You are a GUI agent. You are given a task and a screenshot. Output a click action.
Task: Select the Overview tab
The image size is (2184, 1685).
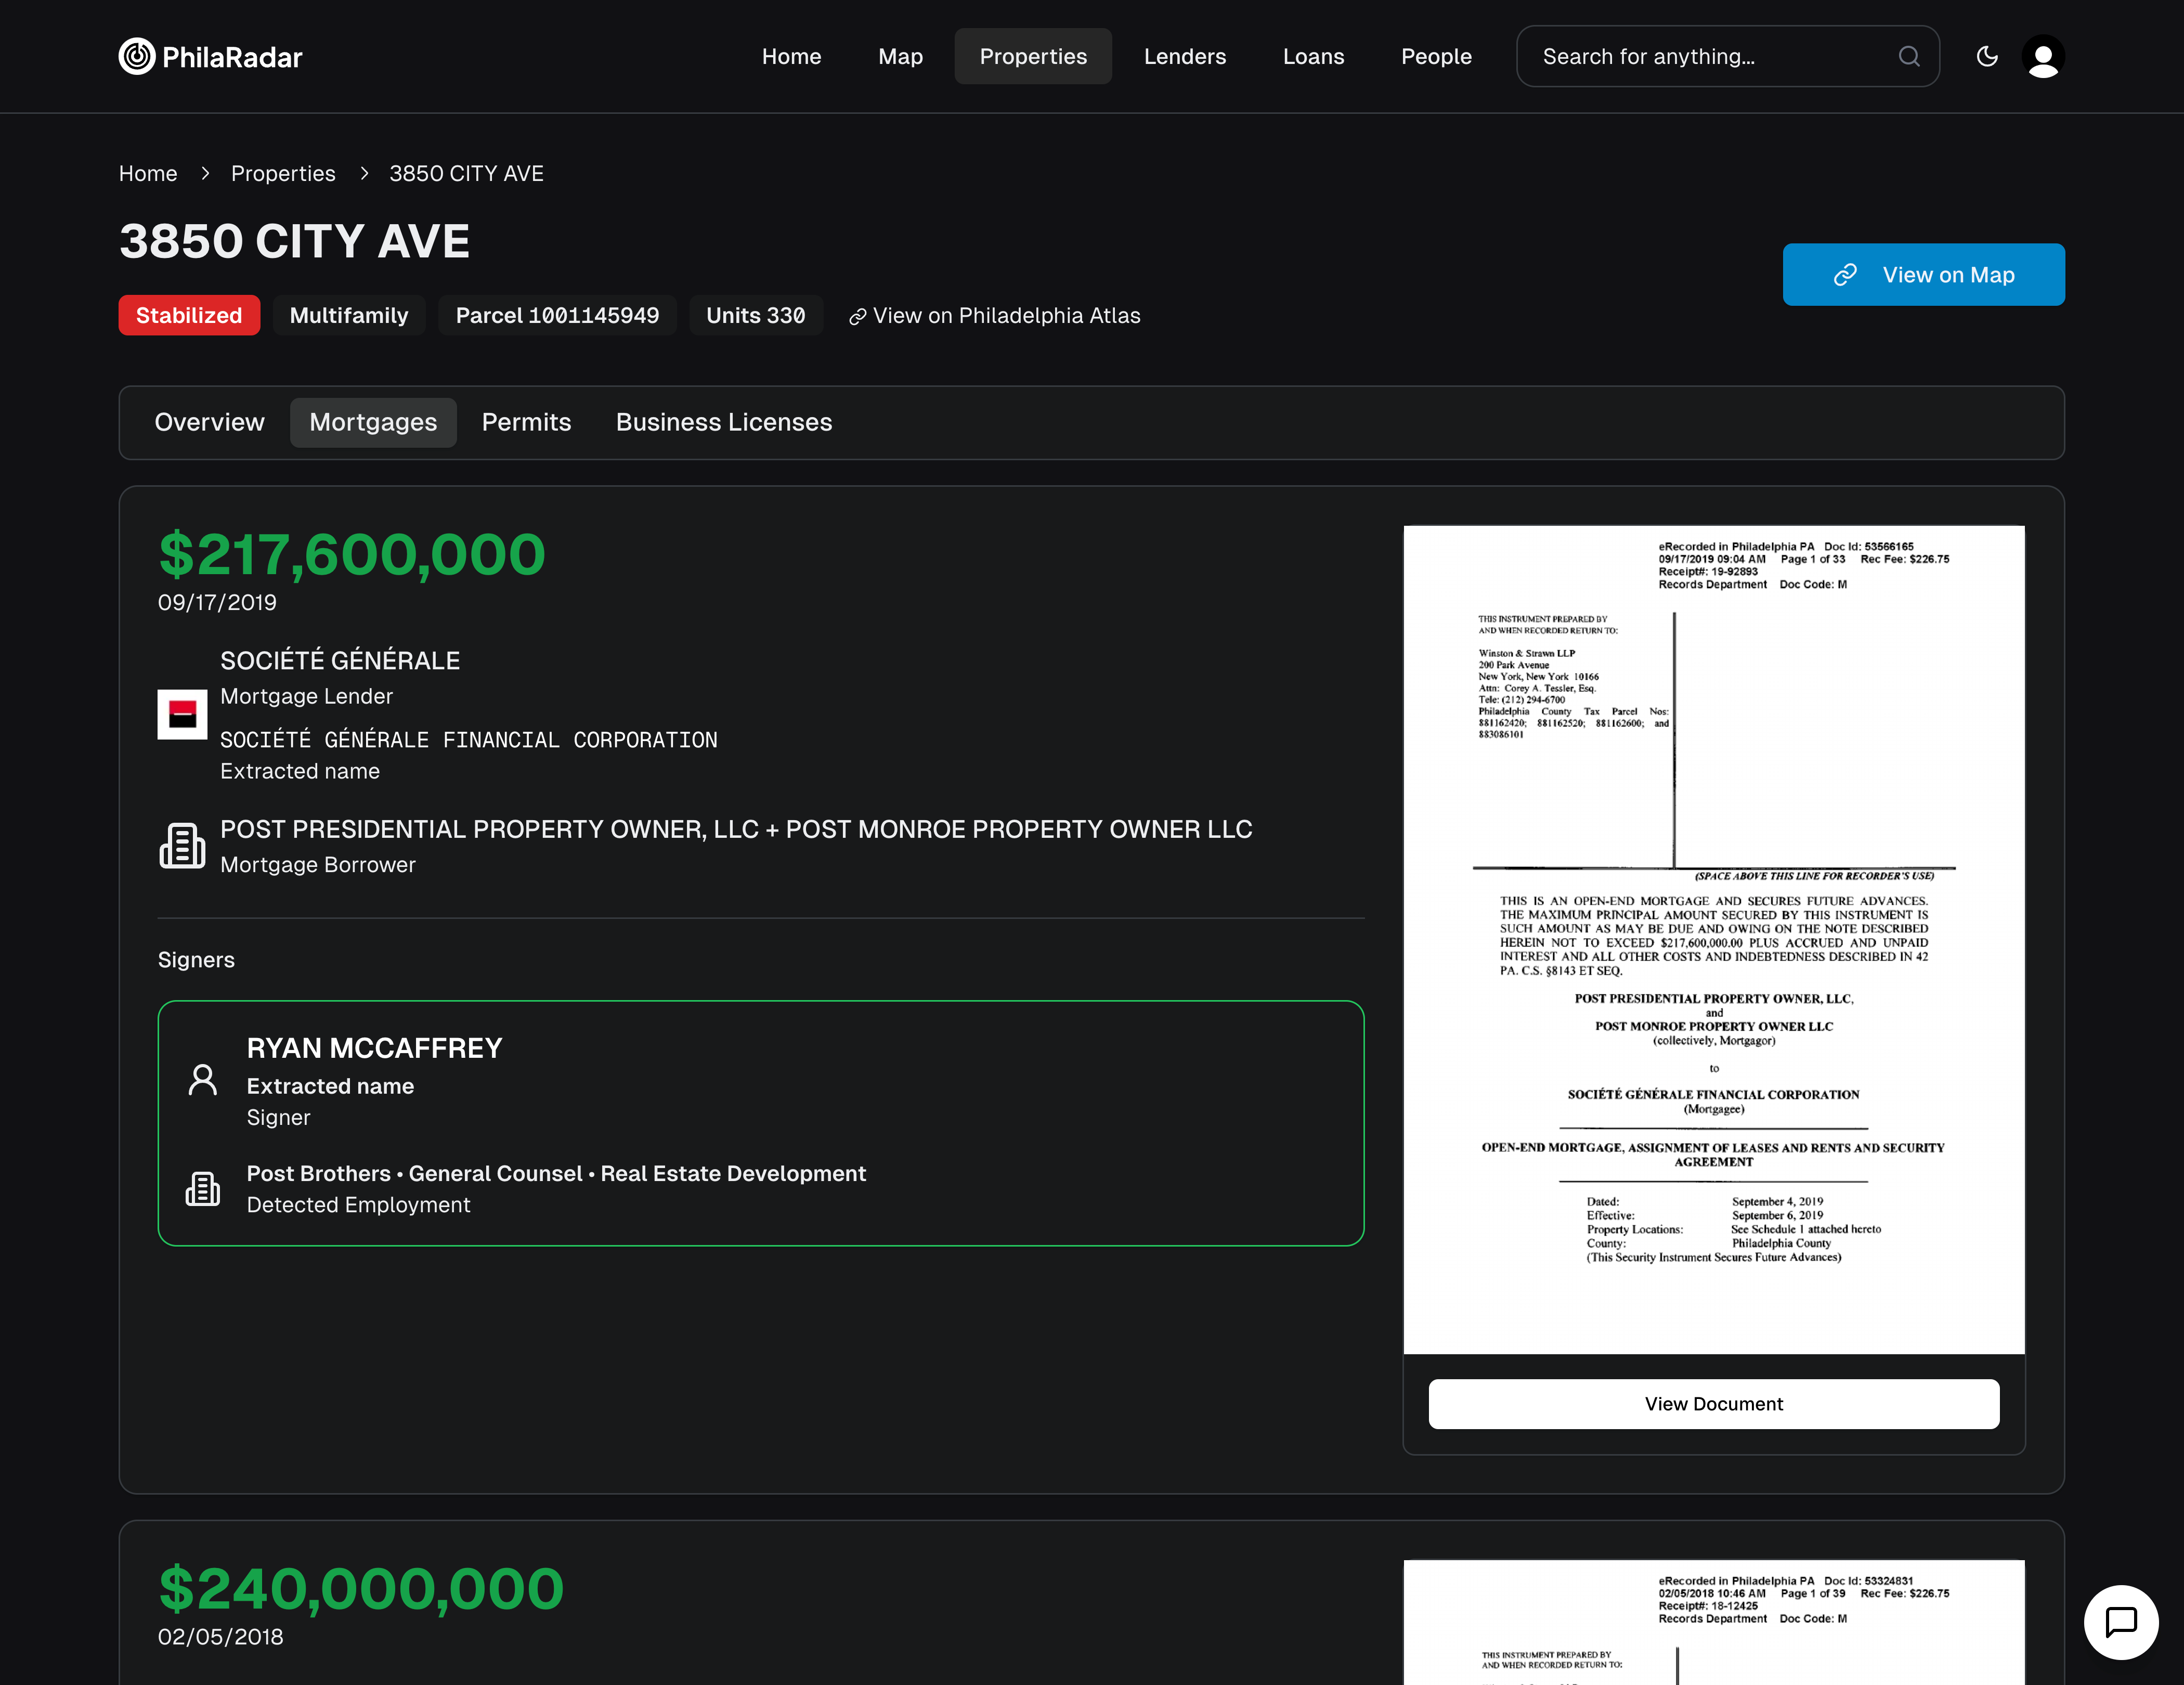(209, 422)
